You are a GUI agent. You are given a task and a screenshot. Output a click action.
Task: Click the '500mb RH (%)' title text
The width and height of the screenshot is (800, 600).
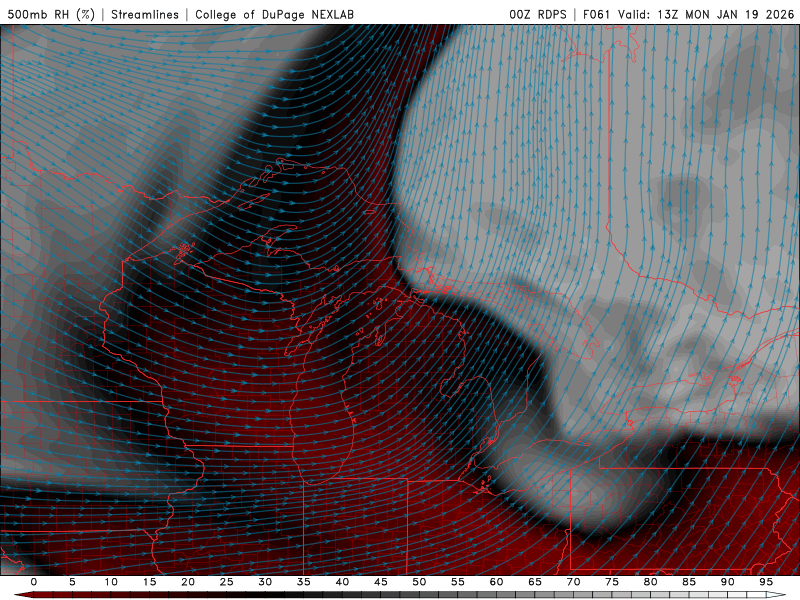[51, 14]
